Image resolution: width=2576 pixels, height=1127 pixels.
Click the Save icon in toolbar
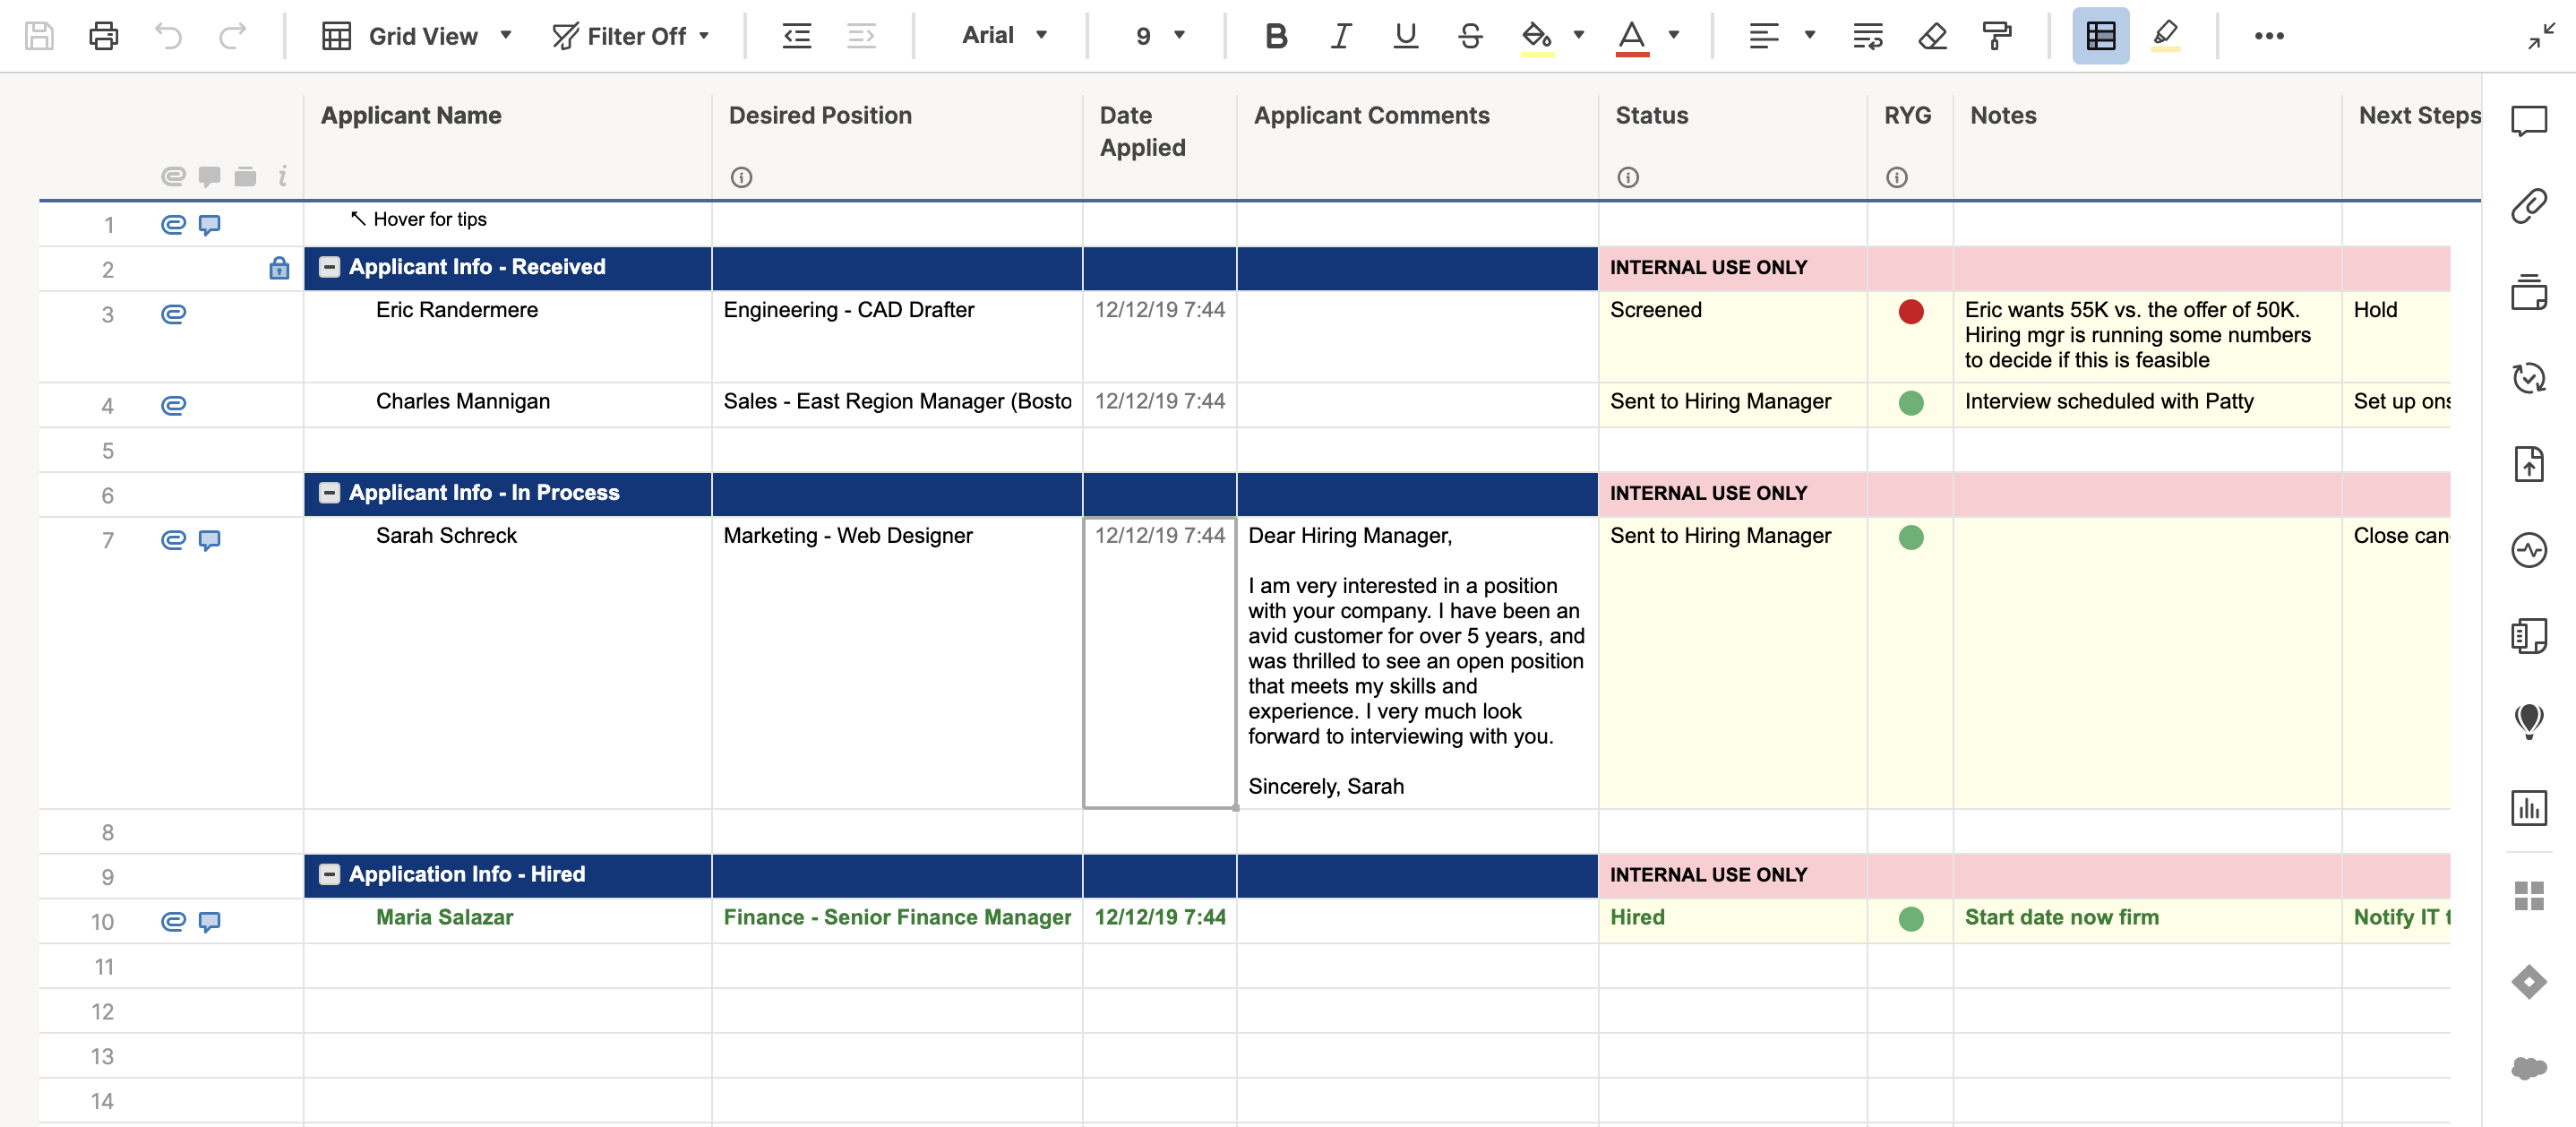(x=39, y=36)
